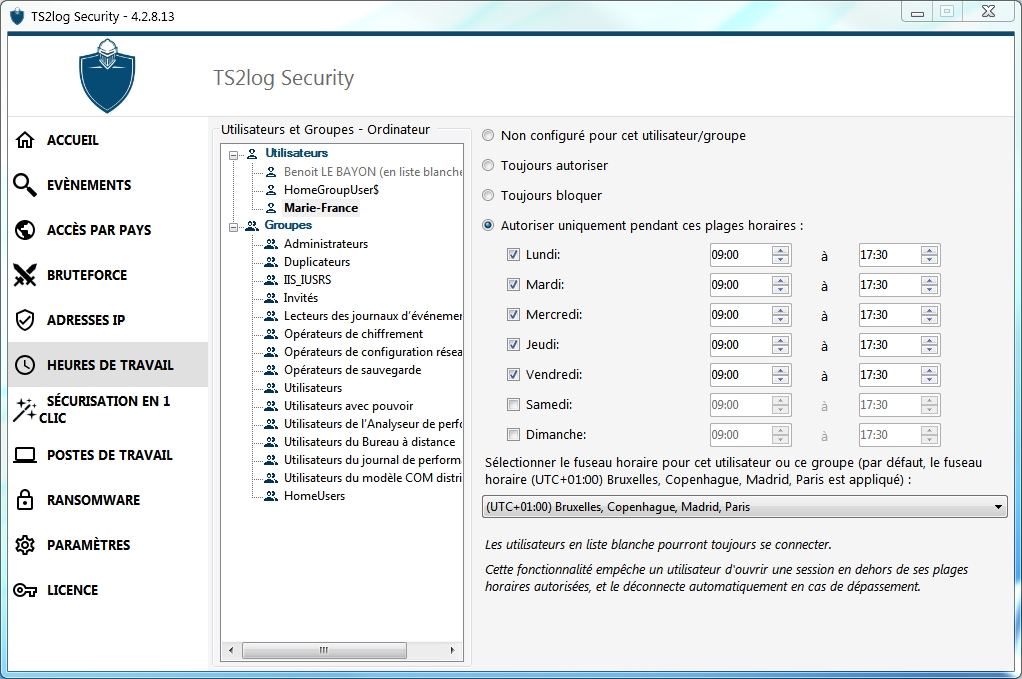Click the group icon beside Opérateurs de chiffrement
Image resolution: width=1022 pixels, height=679 pixels.
pos(271,334)
